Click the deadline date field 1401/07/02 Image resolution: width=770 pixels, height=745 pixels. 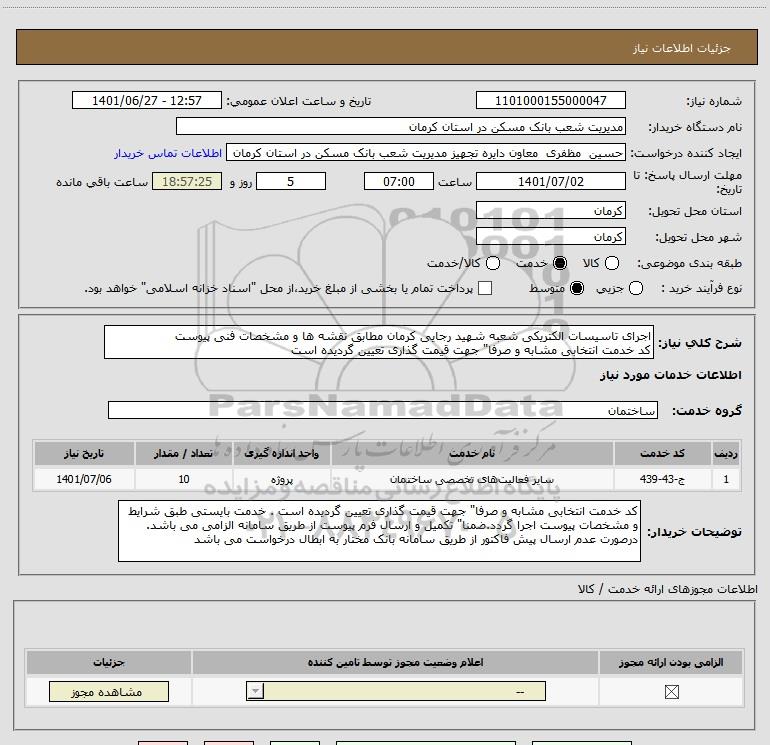pos(550,181)
